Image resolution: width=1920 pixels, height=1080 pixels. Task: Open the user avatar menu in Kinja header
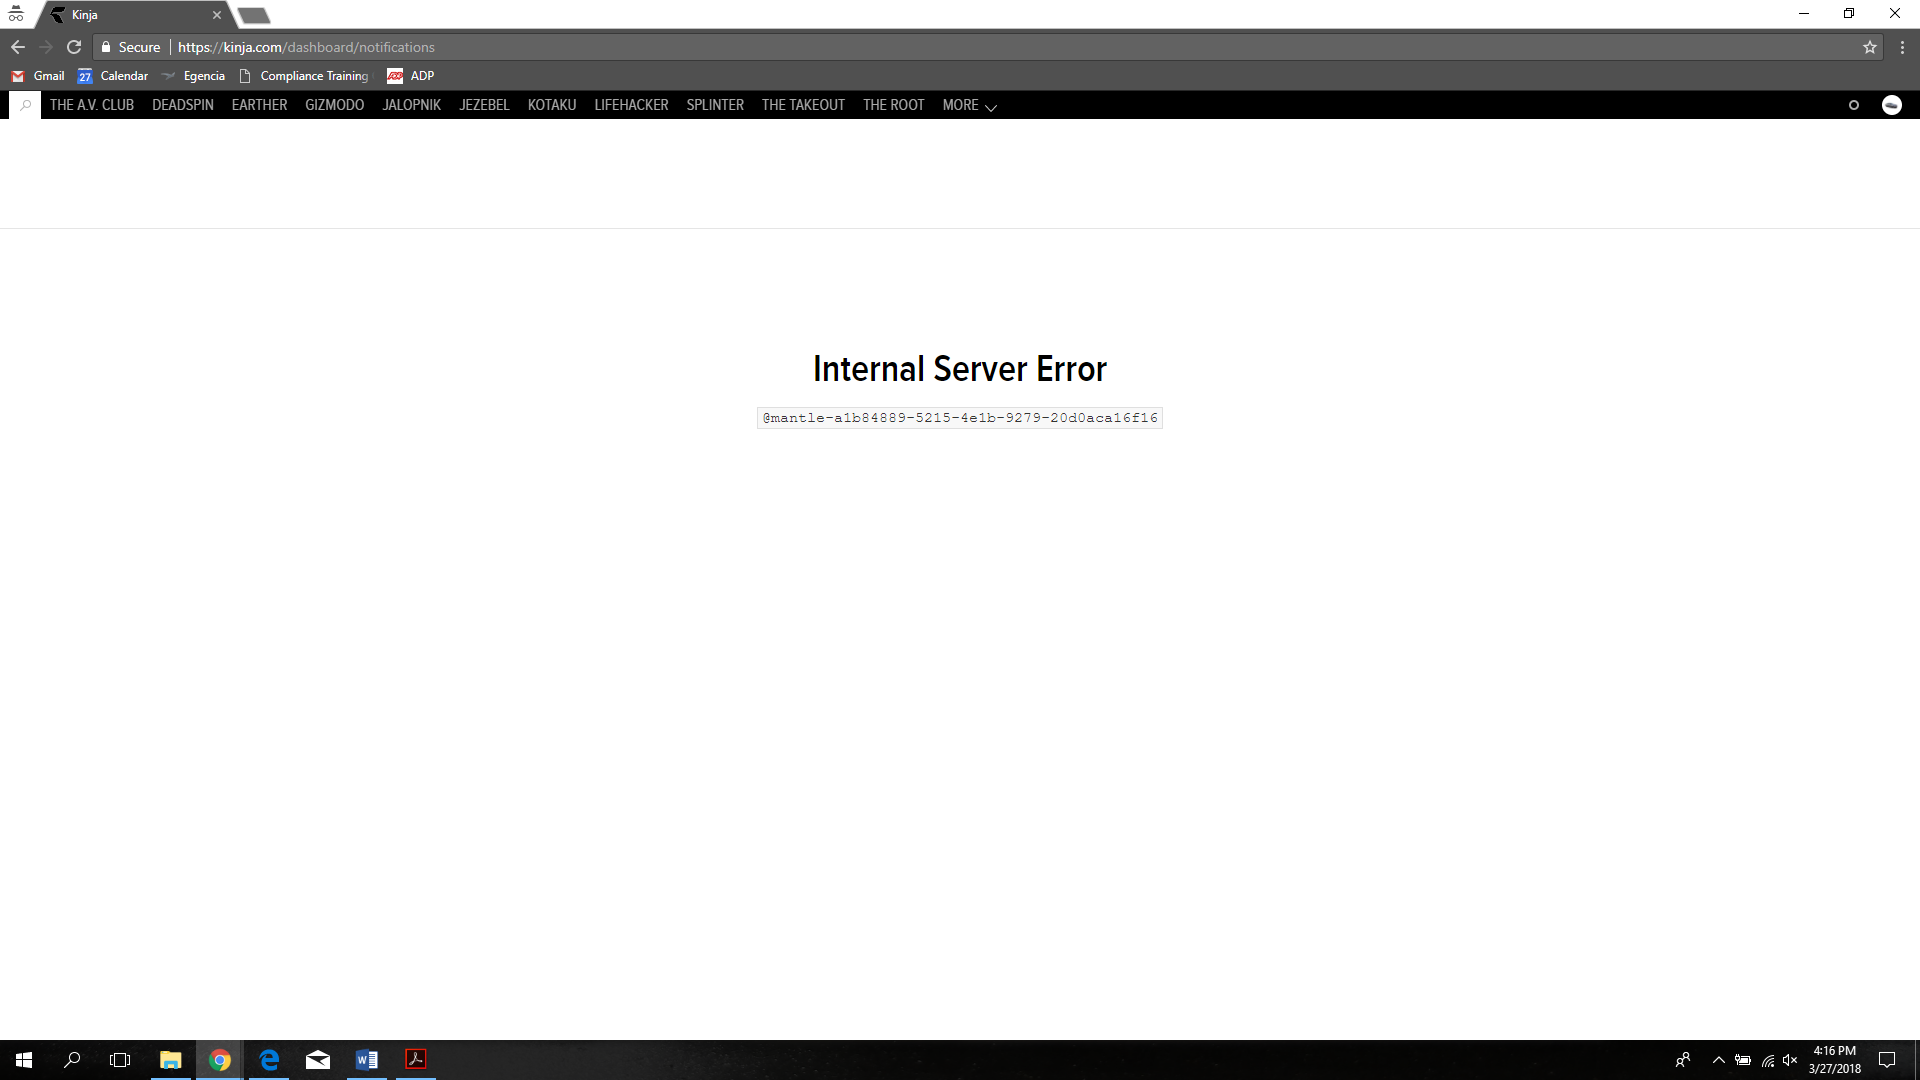pos(1891,105)
